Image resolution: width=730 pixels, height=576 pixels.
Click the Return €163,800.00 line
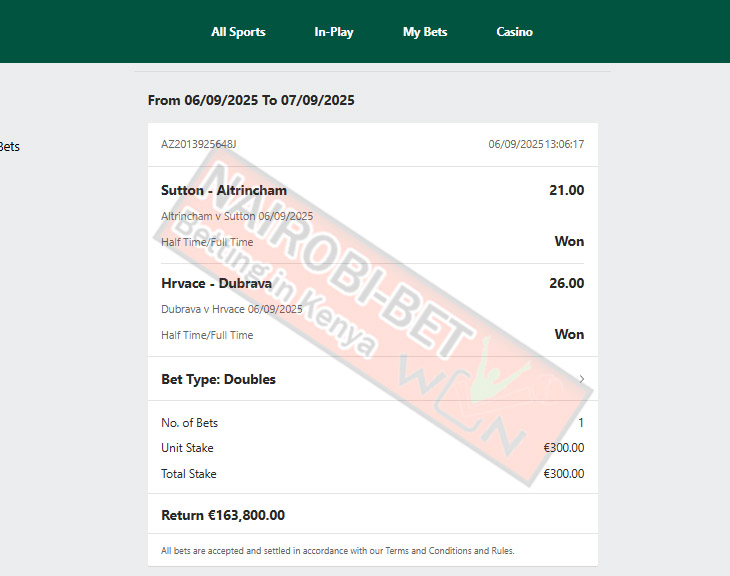pyautogui.click(x=223, y=515)
